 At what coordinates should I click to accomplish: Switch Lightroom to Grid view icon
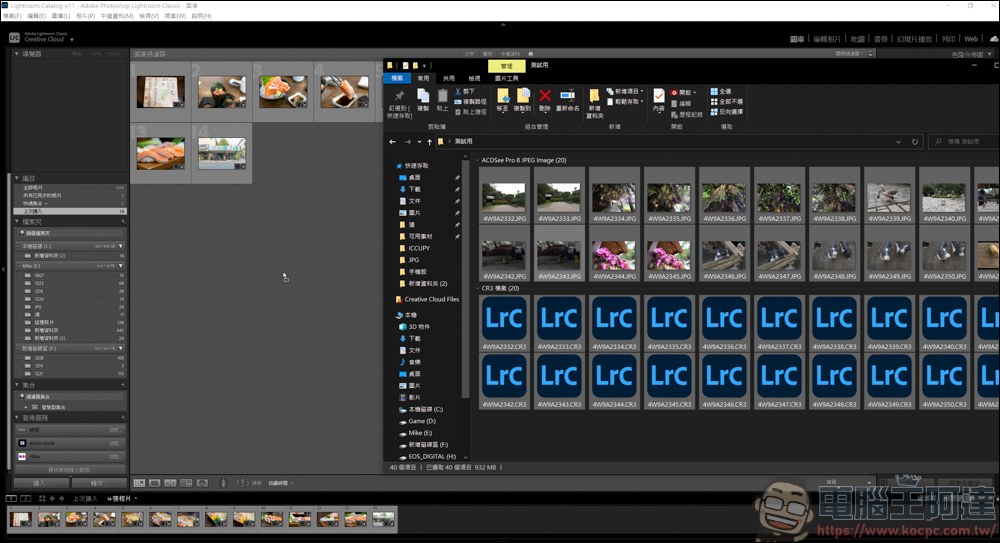pyautogui.click(x=139, y=483)
